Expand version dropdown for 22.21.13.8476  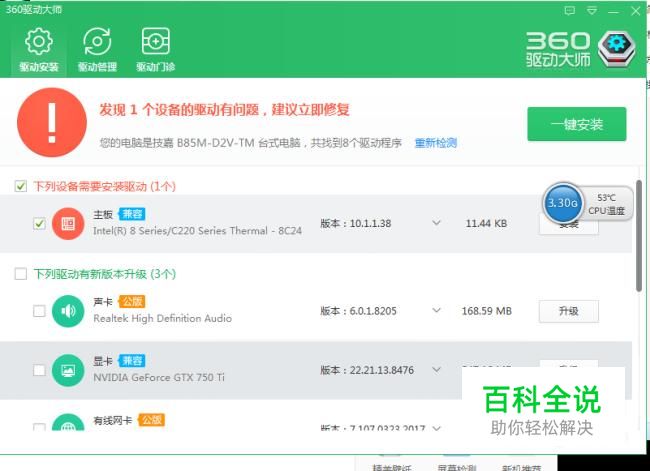pos(436,369)
